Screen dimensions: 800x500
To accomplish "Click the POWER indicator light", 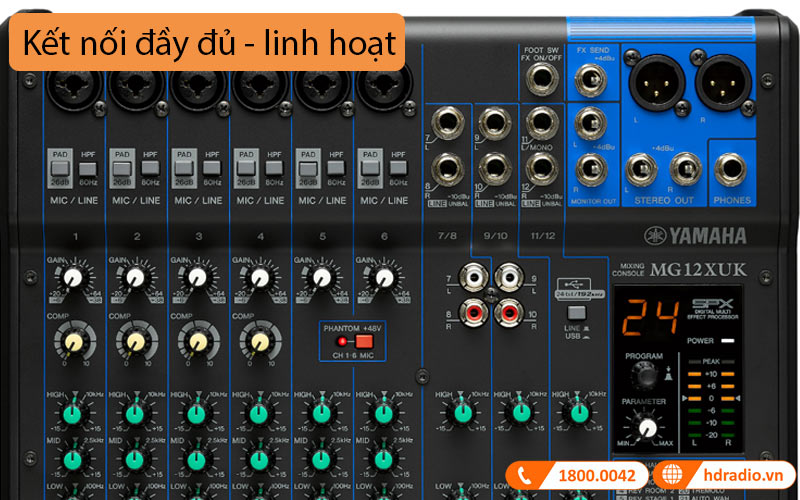I will [727, 340].
